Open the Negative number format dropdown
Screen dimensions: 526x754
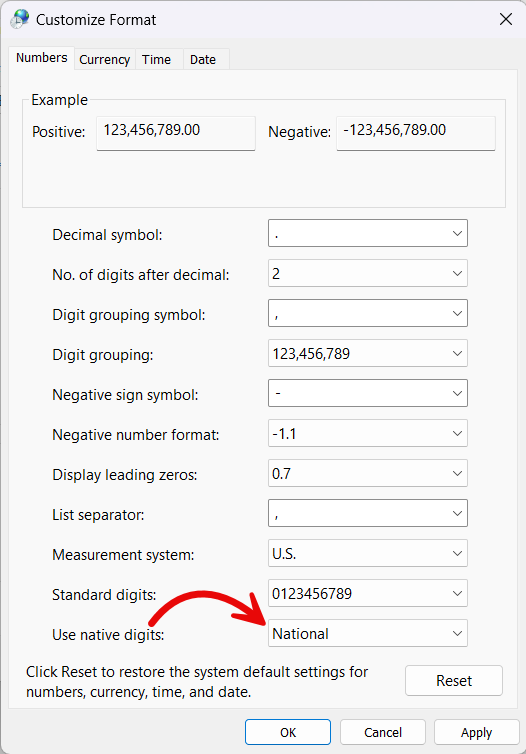(368, 433)
